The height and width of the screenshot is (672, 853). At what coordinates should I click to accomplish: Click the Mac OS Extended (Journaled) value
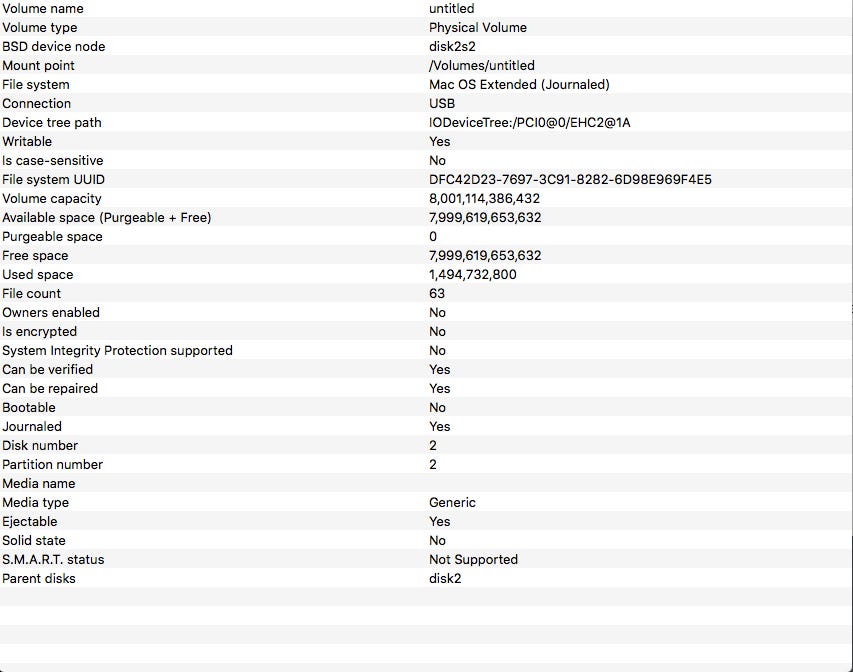tap(519, 85)
